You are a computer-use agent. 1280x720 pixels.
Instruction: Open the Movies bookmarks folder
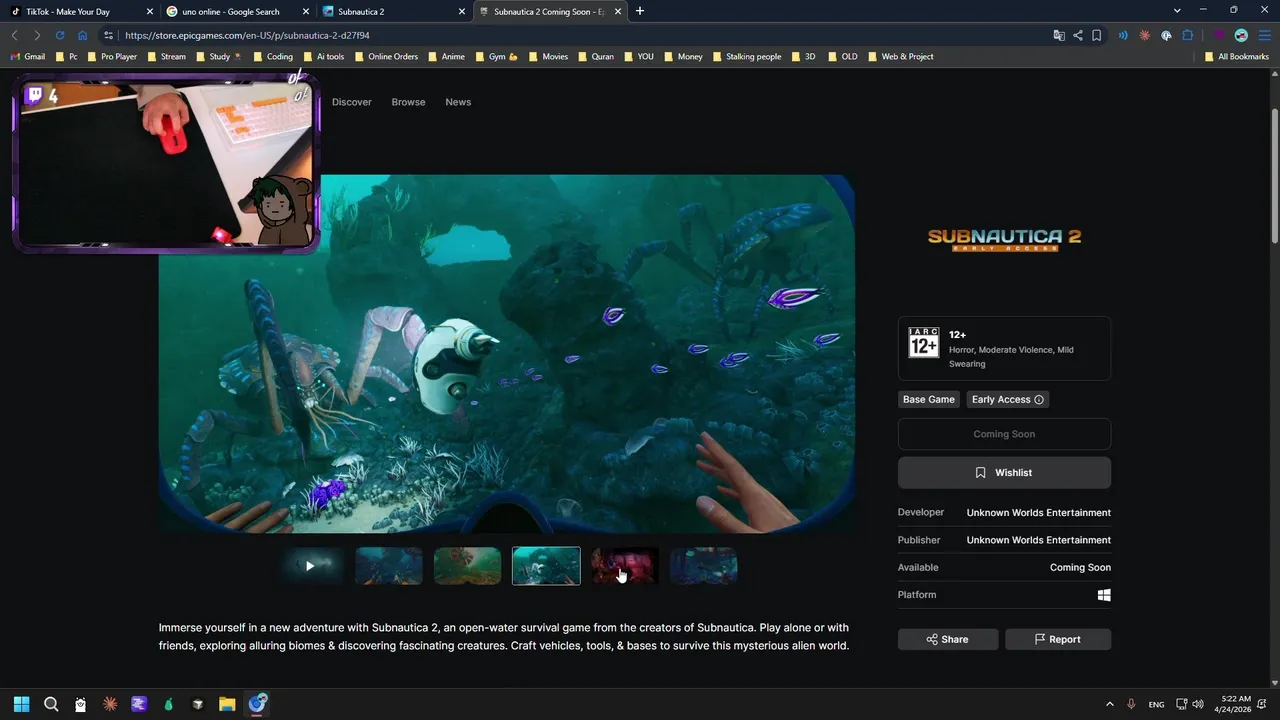pyautogui.click(x=548, y=57)
